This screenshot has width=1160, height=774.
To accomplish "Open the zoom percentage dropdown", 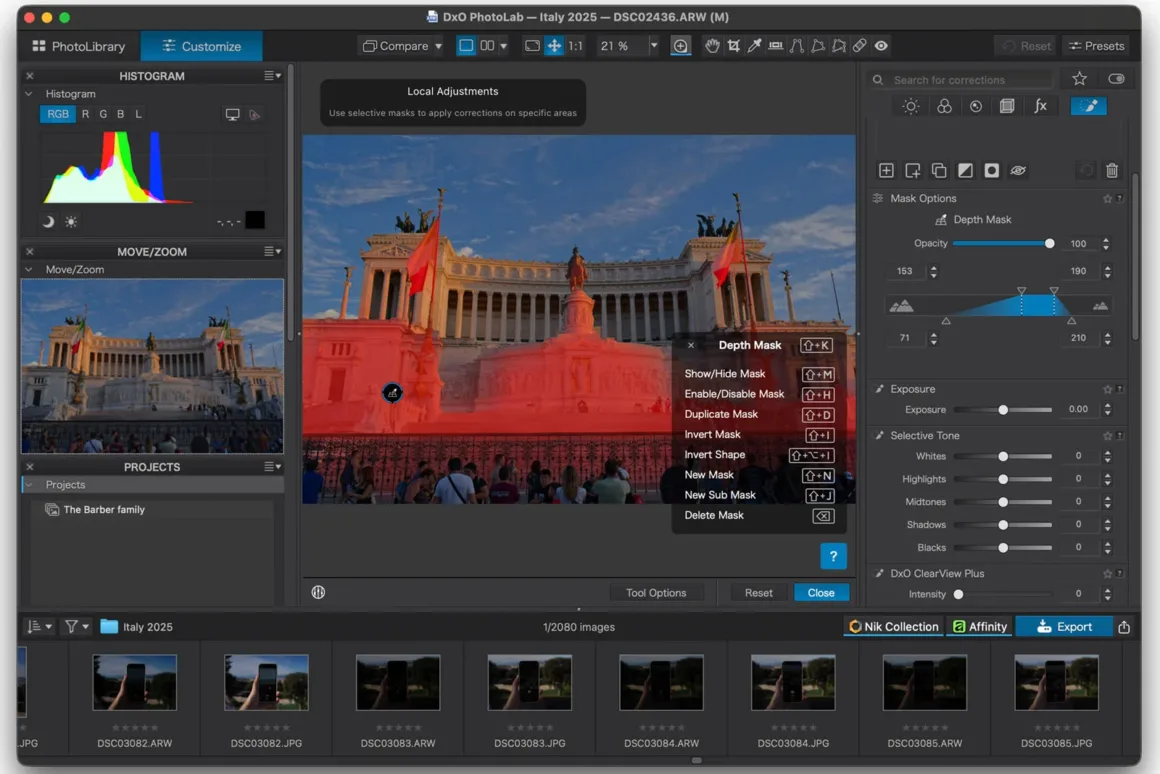I will coord(653,46).
